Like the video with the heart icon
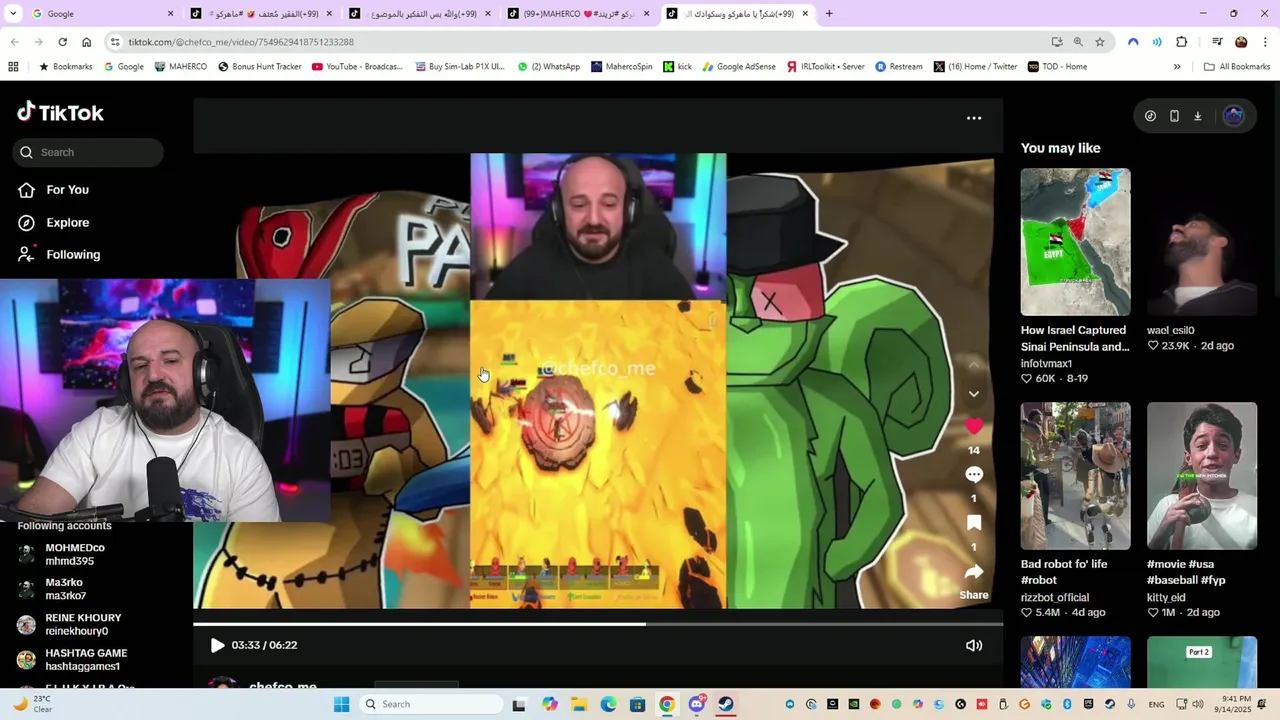1280x720 pixels. 974,426
